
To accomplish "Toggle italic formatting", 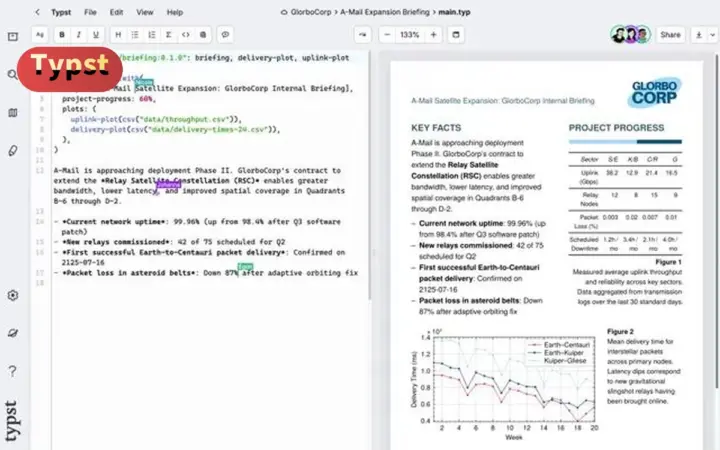I will [79, 34].
